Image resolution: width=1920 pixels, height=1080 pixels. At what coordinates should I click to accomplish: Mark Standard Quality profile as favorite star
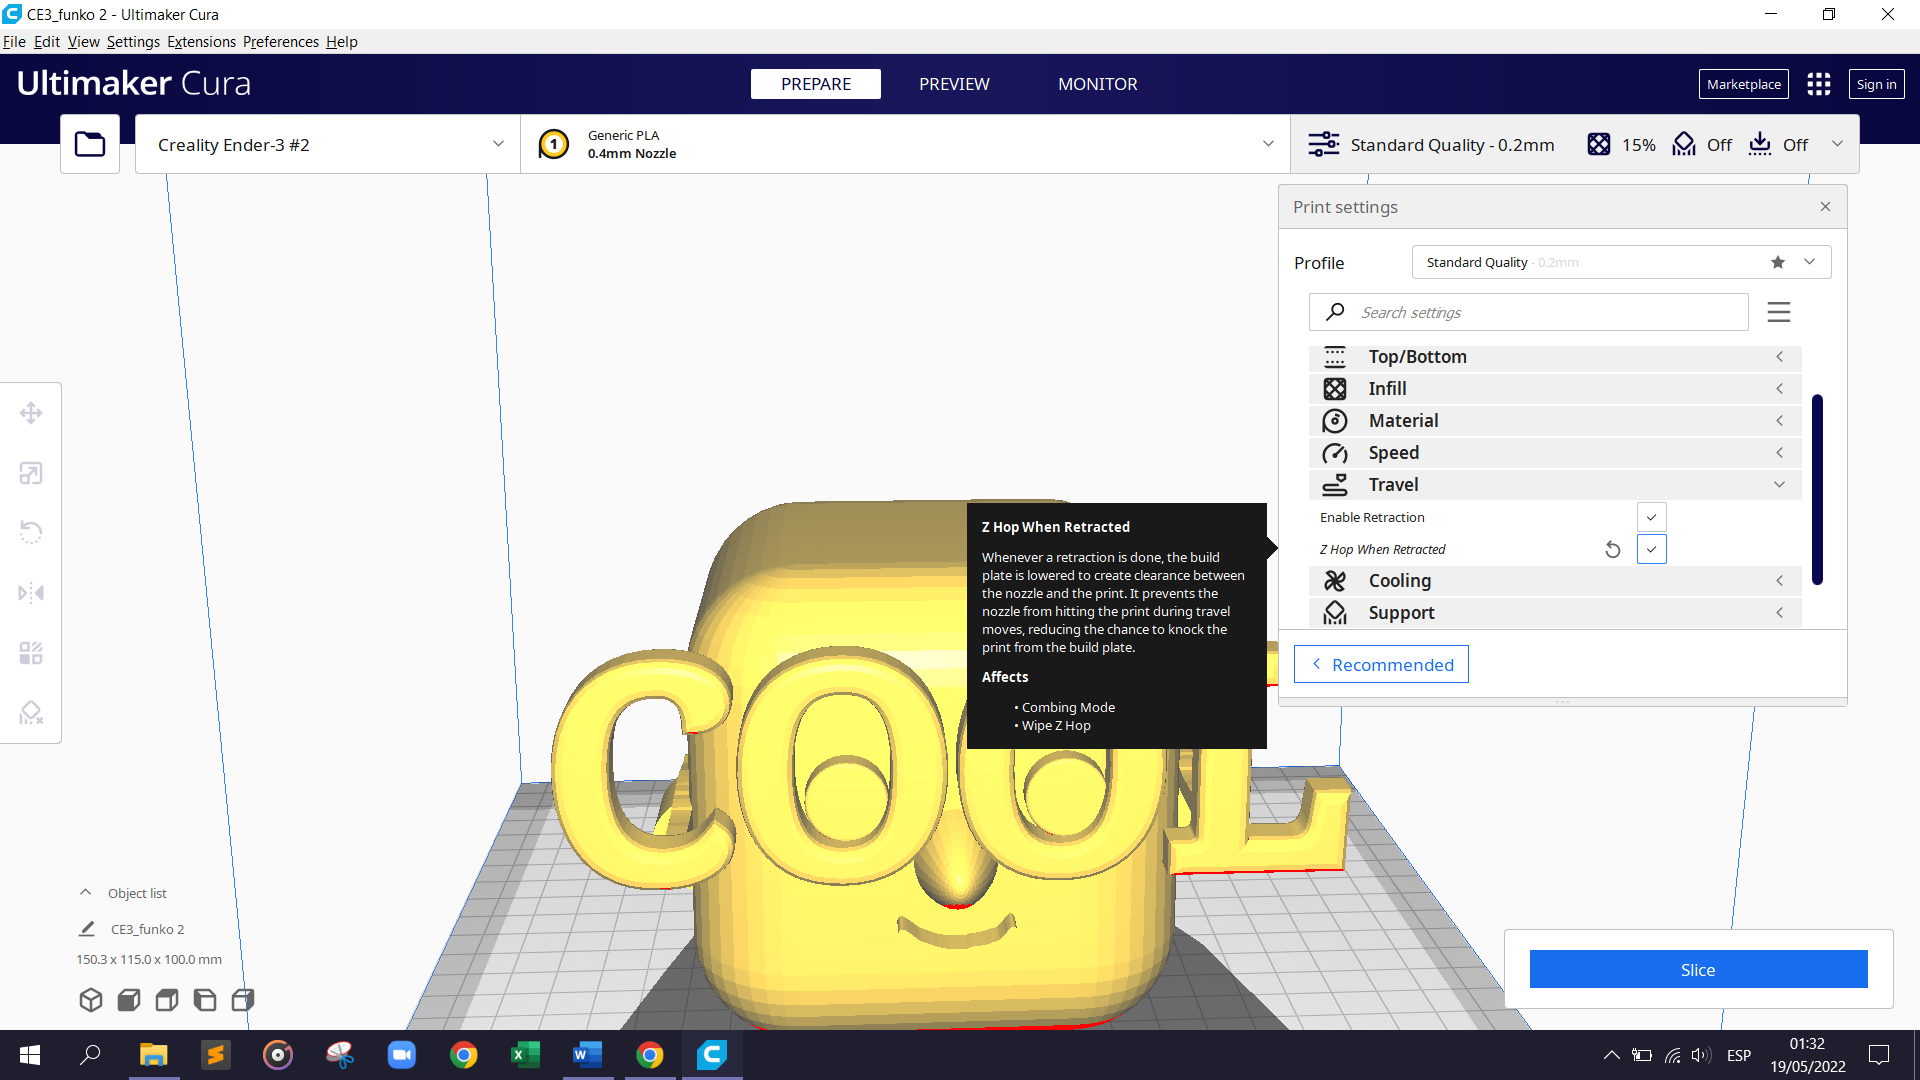[1777, 262]
